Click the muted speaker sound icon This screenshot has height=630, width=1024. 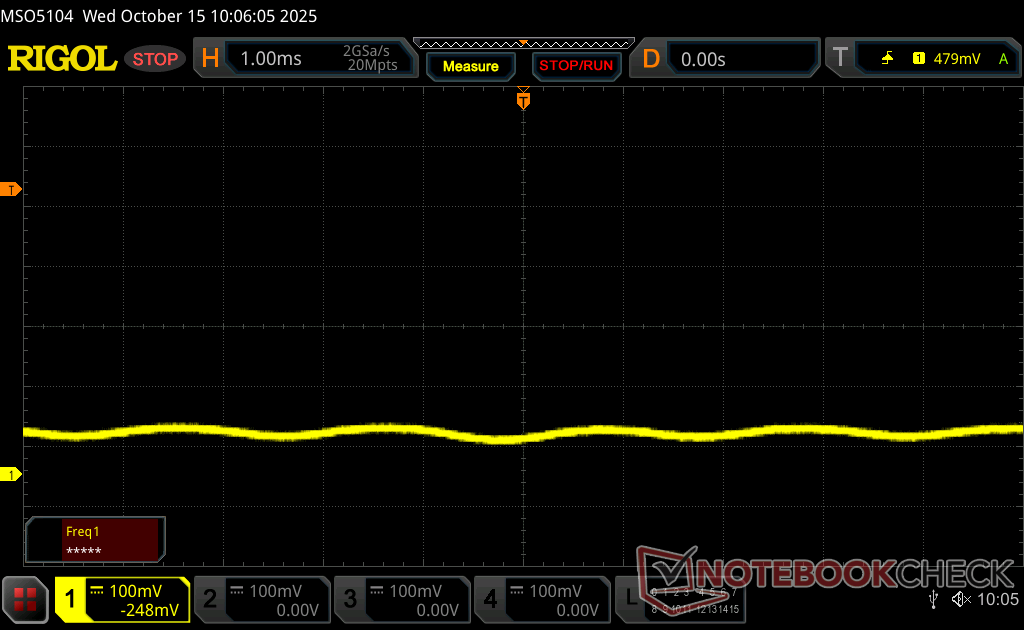[x=961, y=599]
